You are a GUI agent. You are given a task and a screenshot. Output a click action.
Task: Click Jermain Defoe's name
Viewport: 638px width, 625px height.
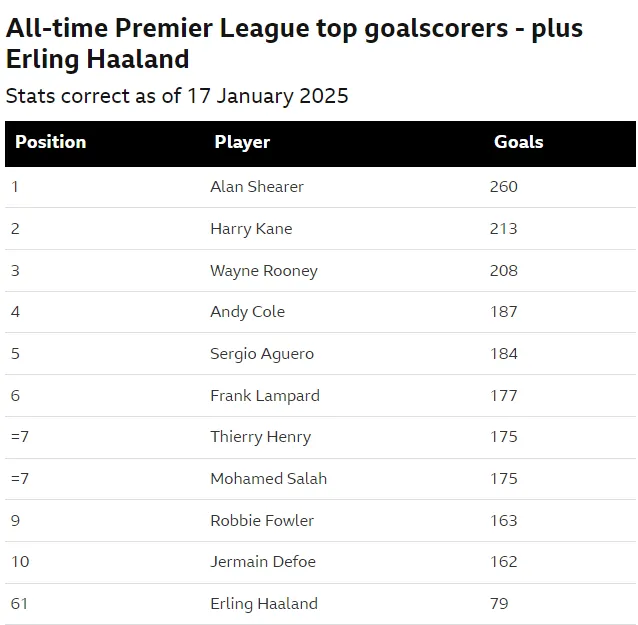click(x=263, y=562)
